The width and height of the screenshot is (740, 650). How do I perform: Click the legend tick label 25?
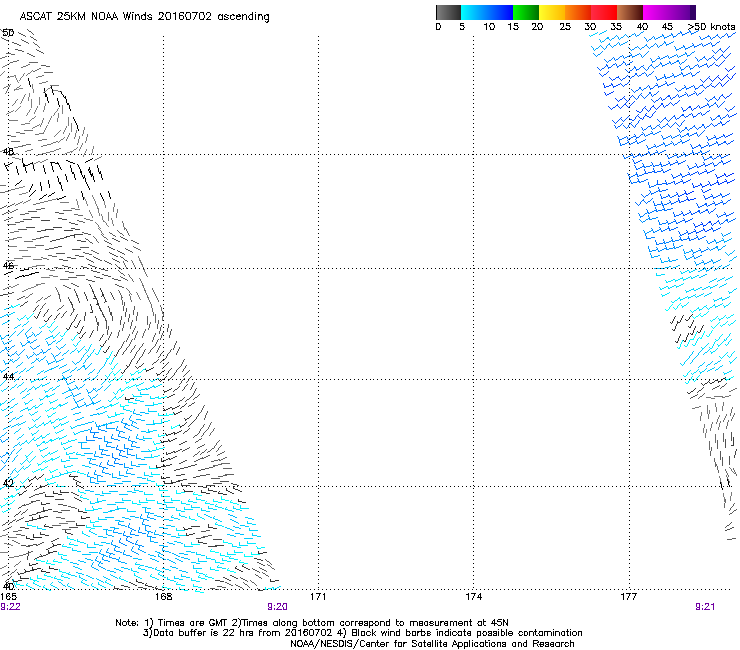(x=565, y=27)
